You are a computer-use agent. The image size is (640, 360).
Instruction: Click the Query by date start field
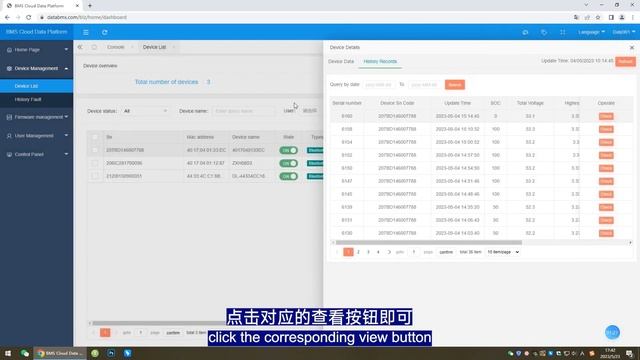(x=379, y=85)
